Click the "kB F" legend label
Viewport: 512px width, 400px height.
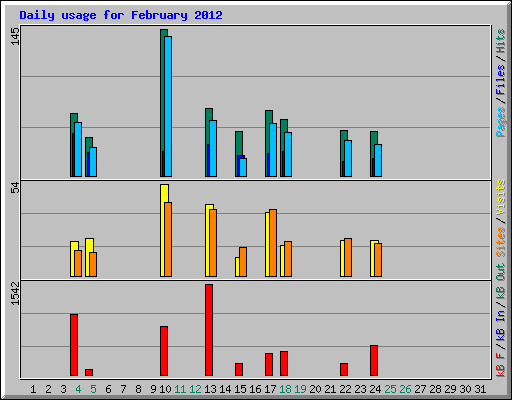(x=501, y=364)
